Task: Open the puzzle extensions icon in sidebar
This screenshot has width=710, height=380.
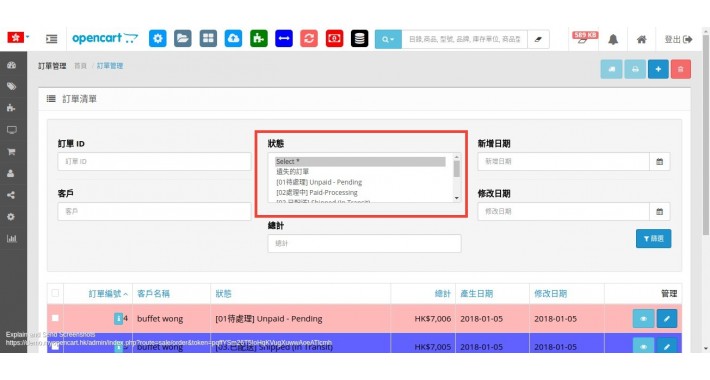Action: (11, 108)
